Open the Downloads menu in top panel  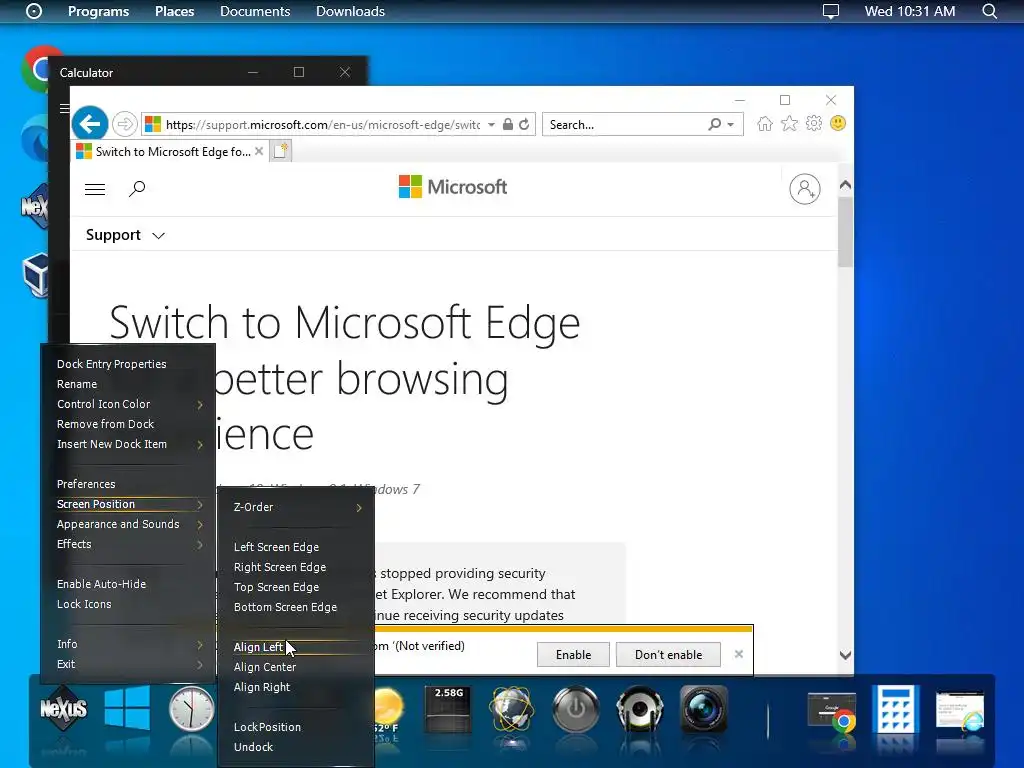pyautogui.click(x=351, y=11)
